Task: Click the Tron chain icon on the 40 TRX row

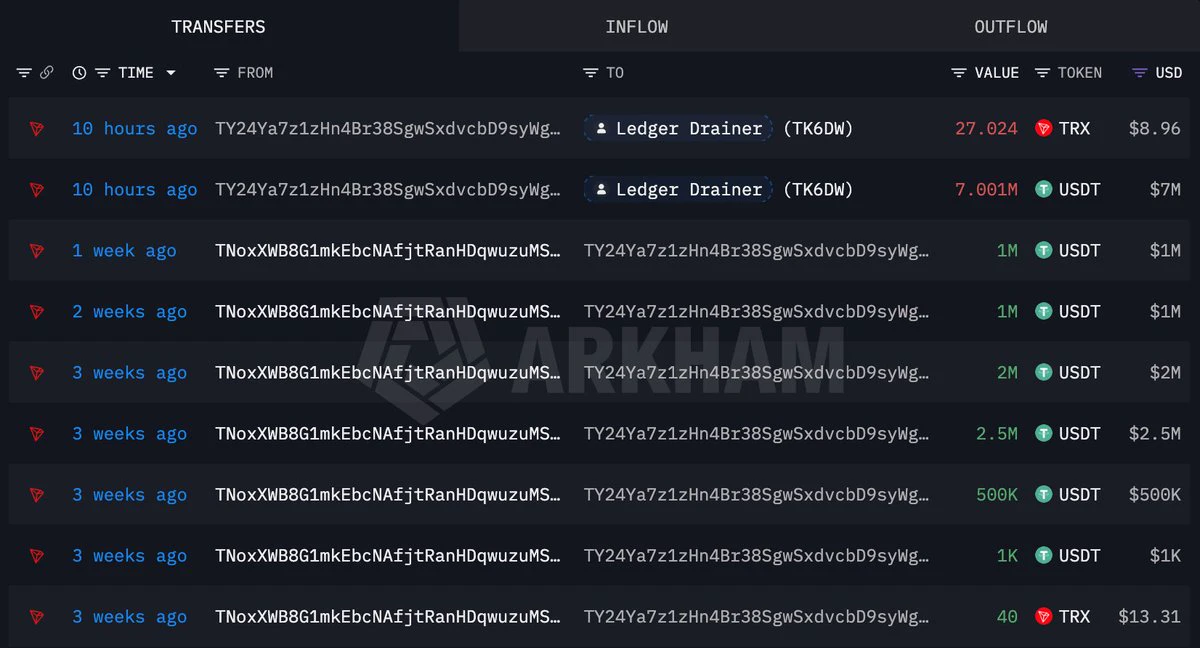Action: point(37,617)
